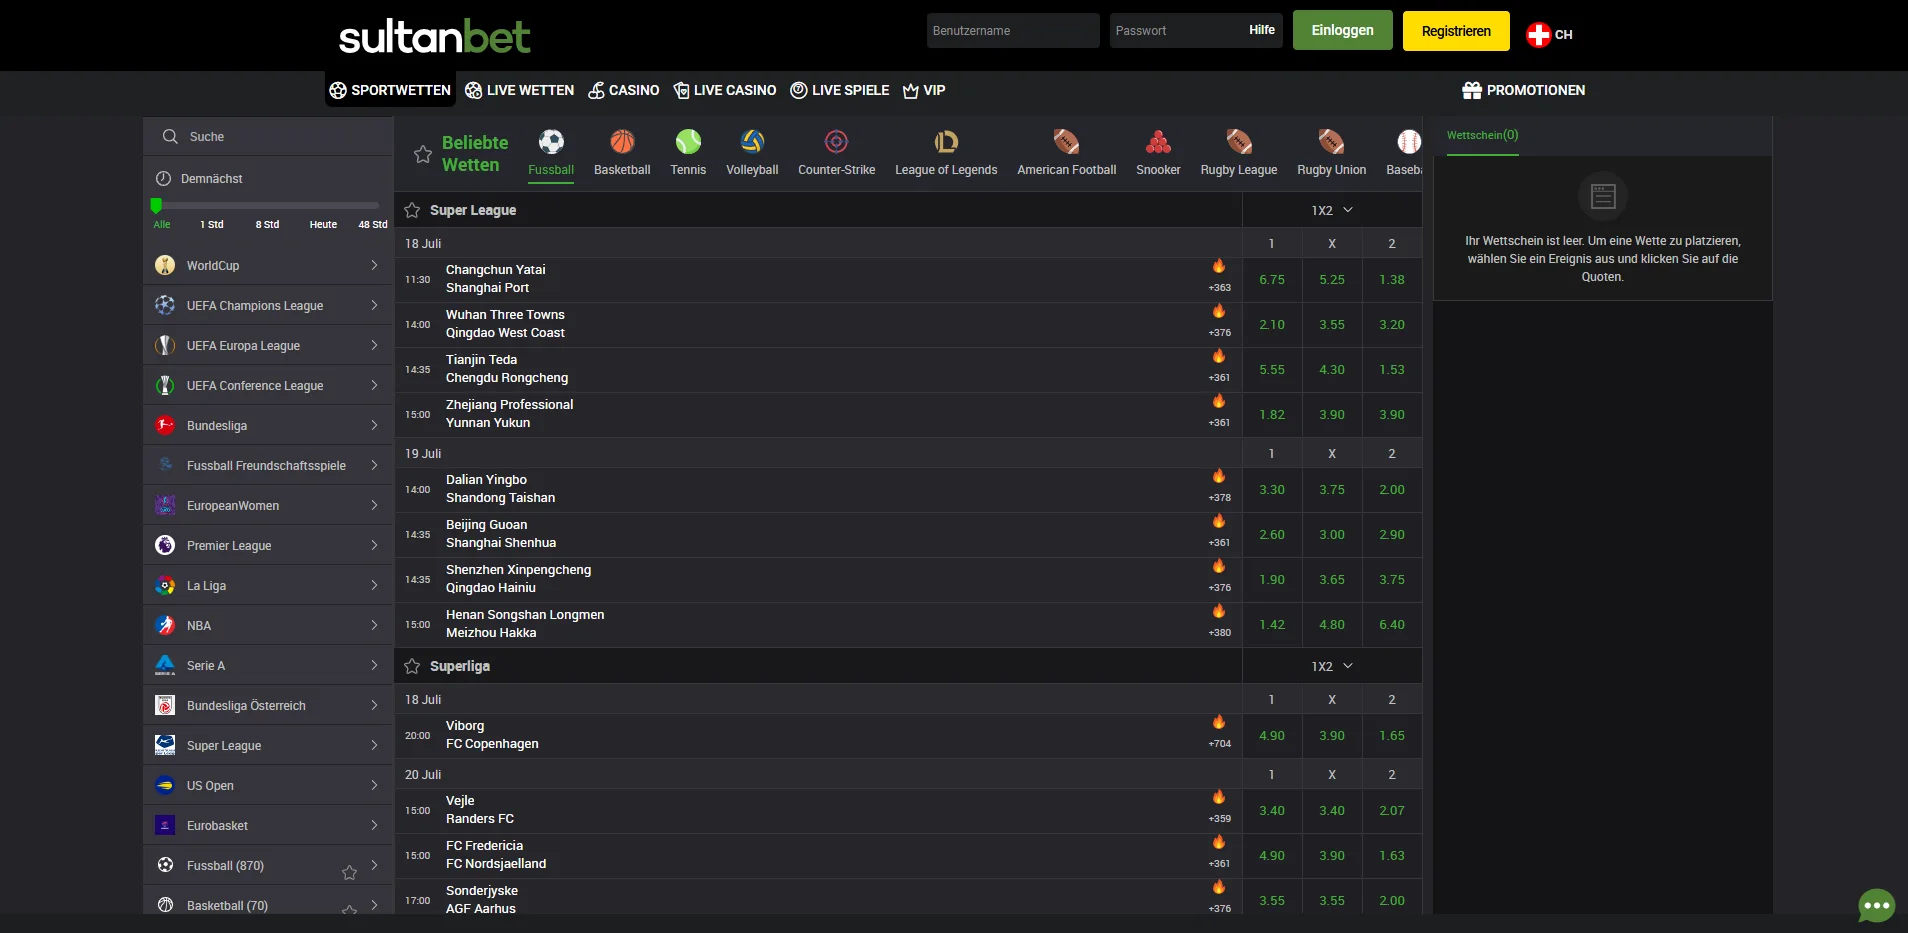This screenshot has width=1908, height=933.
Task: Click the empty bet slip icon
Action: pyautogui.click(x=1603, y=196)
